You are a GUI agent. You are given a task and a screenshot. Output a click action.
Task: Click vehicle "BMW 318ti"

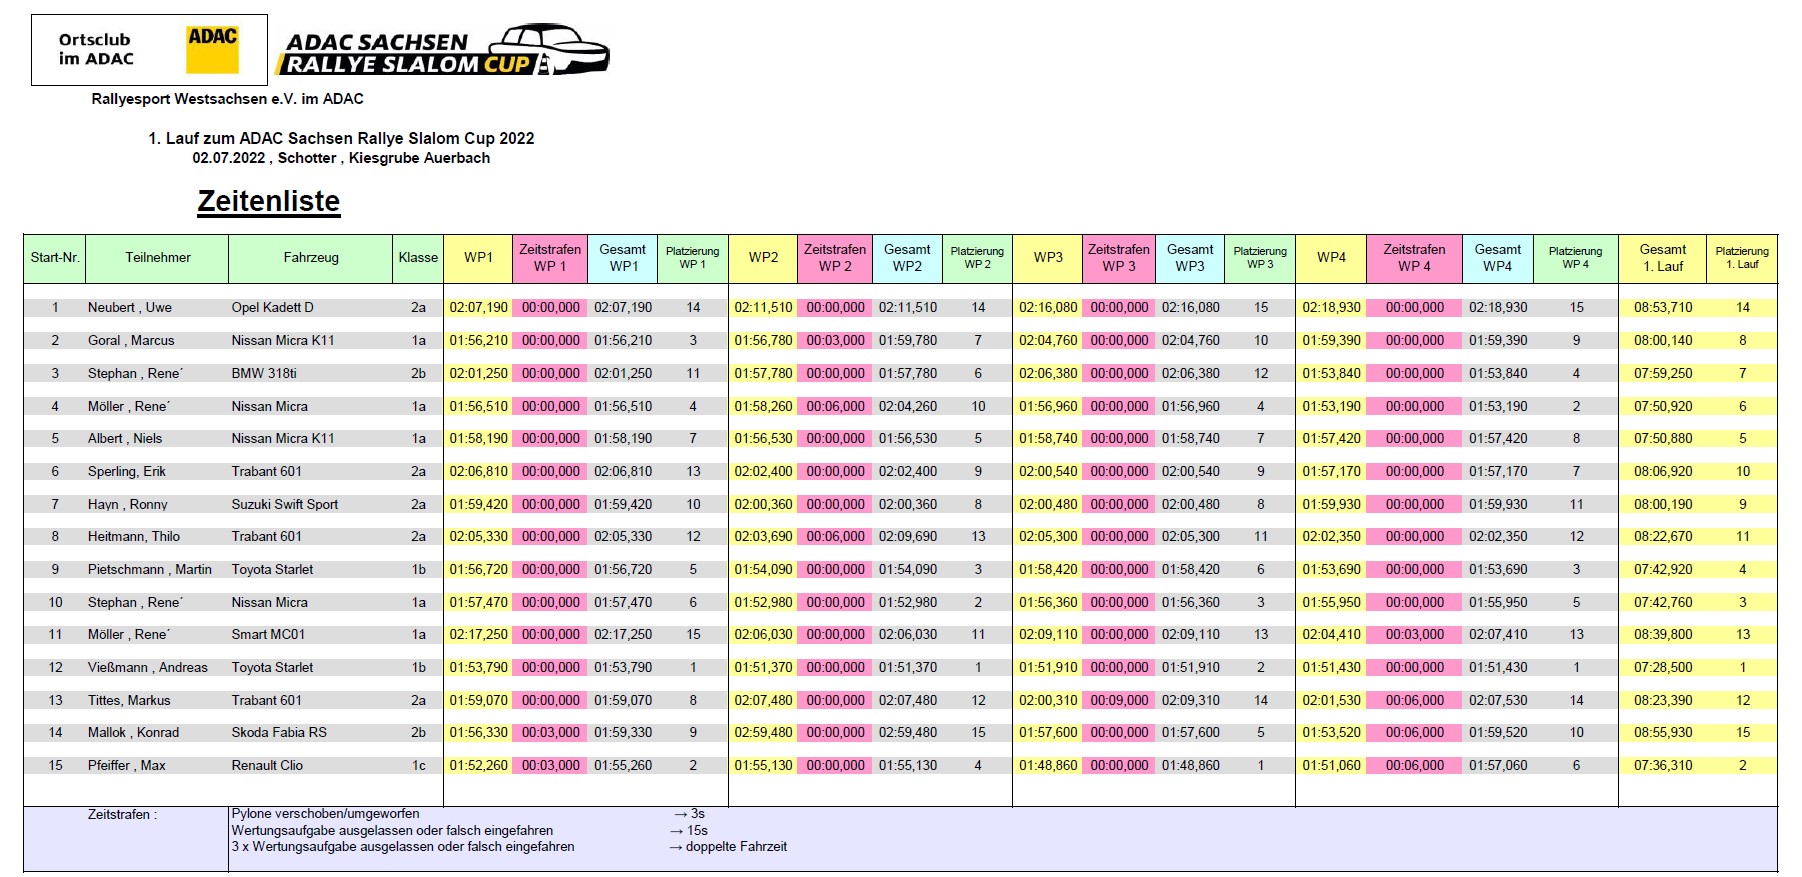click(x=264, y=374)
